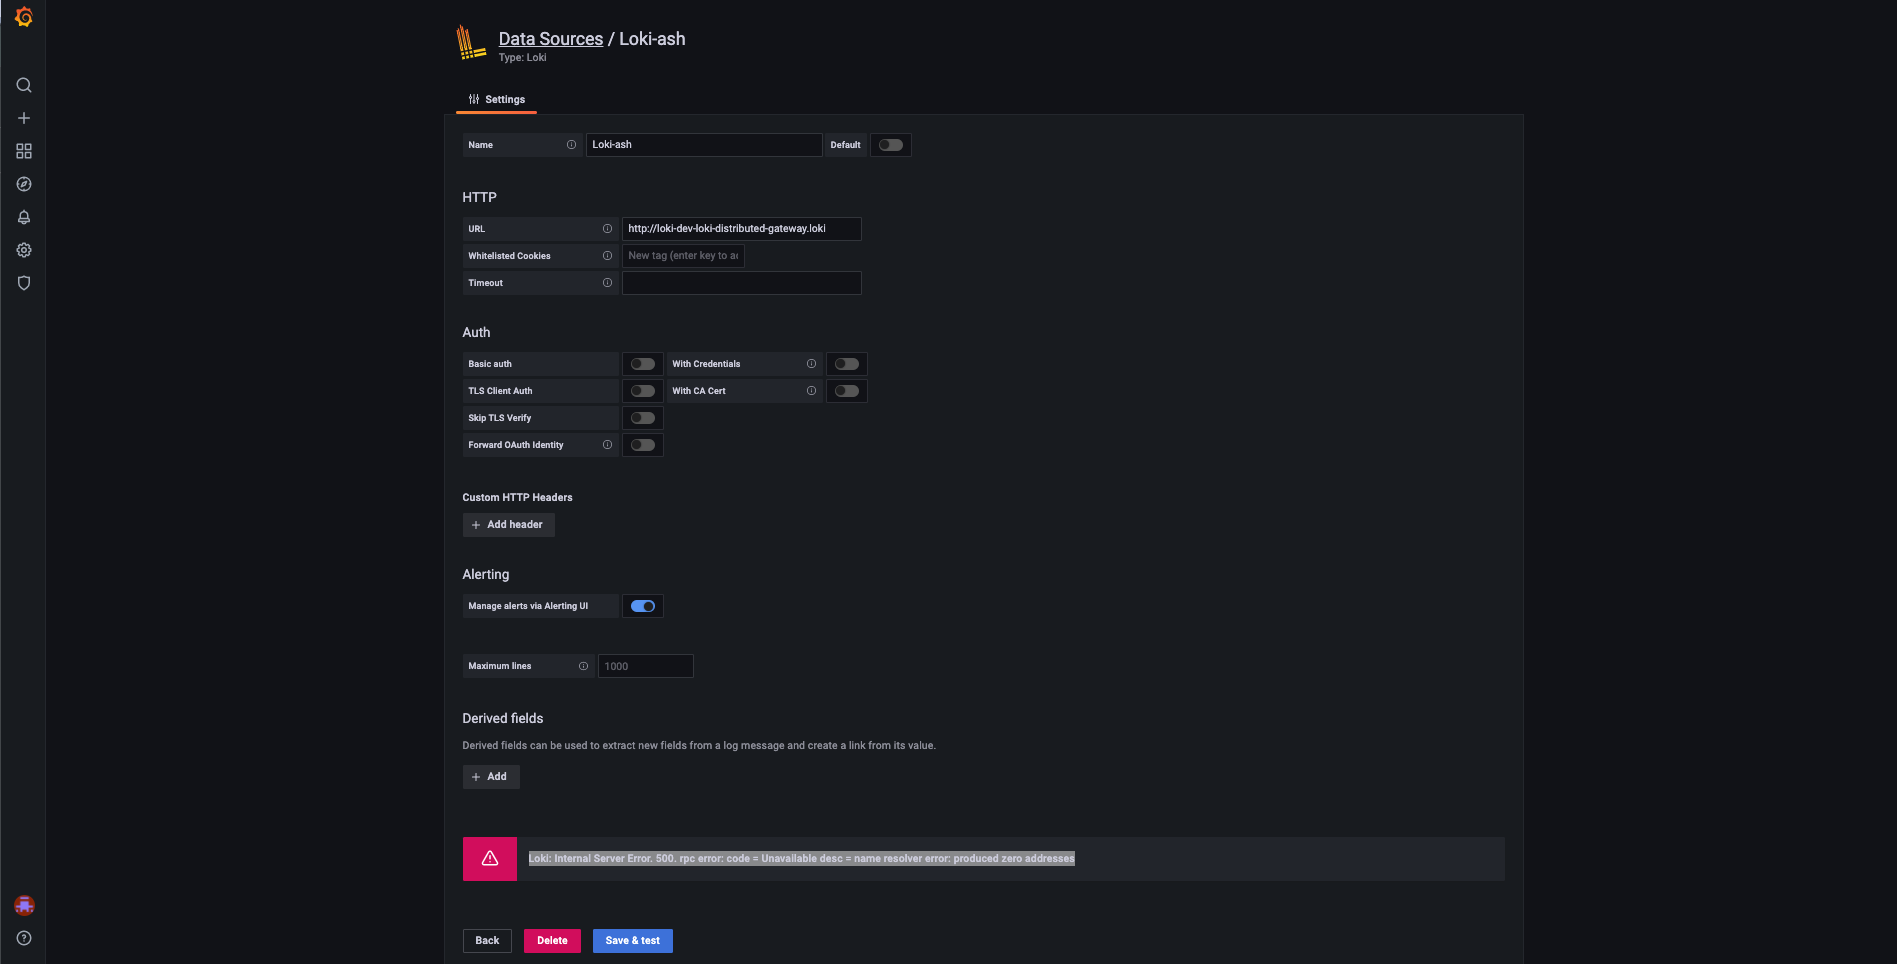Open the Explore compass icon
The width and height of the screenshot is (1897, 964).
coord(24,184)
